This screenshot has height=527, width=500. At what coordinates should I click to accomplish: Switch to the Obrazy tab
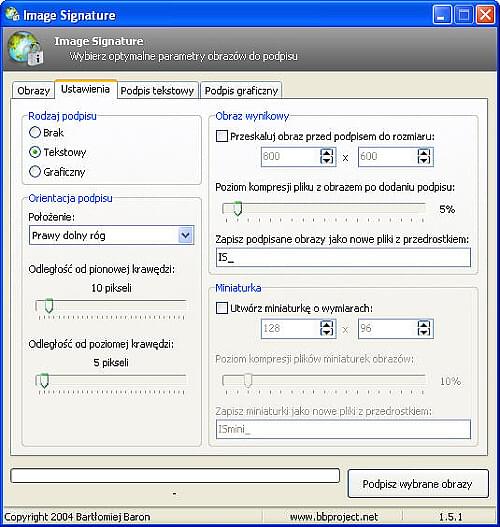pyautogui.click(x=33, y=91)
